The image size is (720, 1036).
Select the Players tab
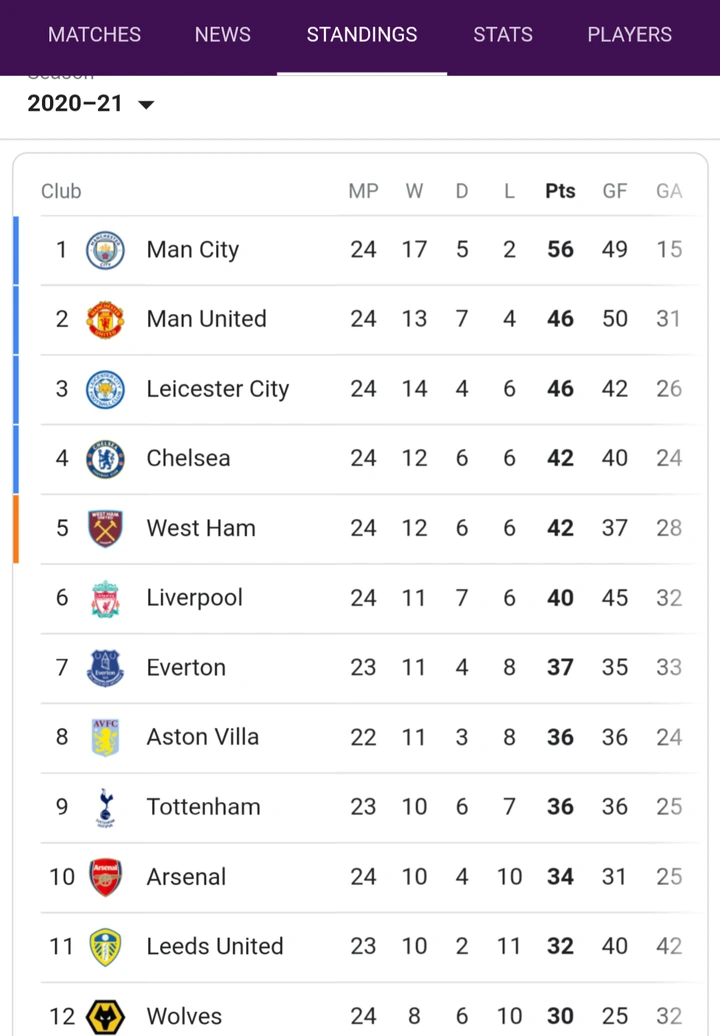pyautogui.click(x=630, y=34)
